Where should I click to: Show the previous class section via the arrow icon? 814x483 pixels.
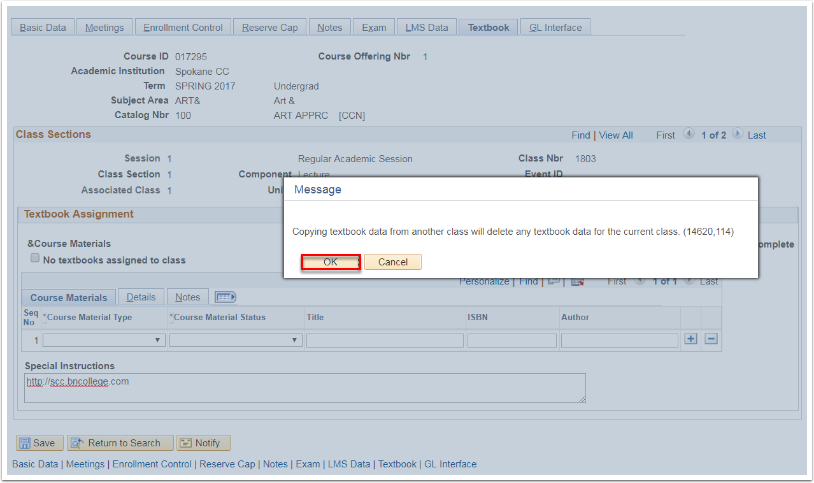pyautogui.click(x=688, y=134)
